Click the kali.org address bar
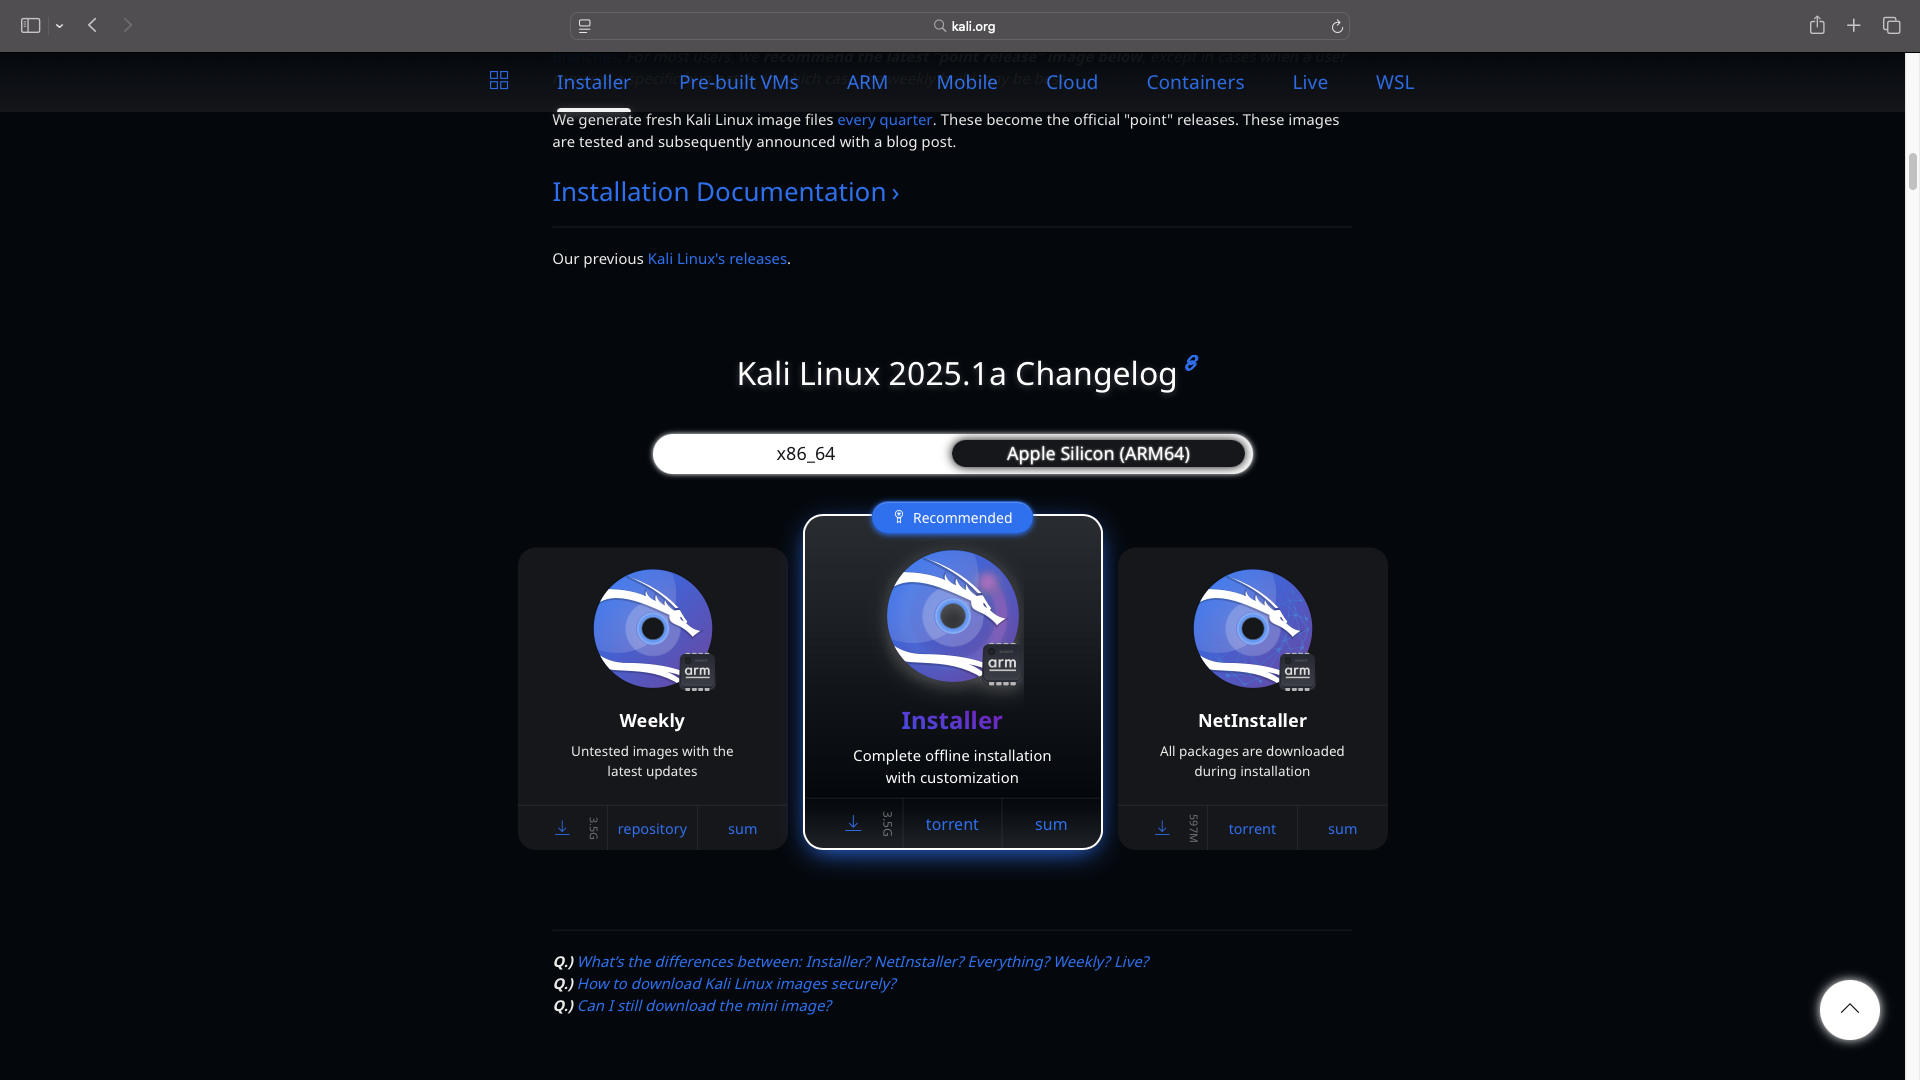Screen dimensions: 1920x1080 [960, 26]
